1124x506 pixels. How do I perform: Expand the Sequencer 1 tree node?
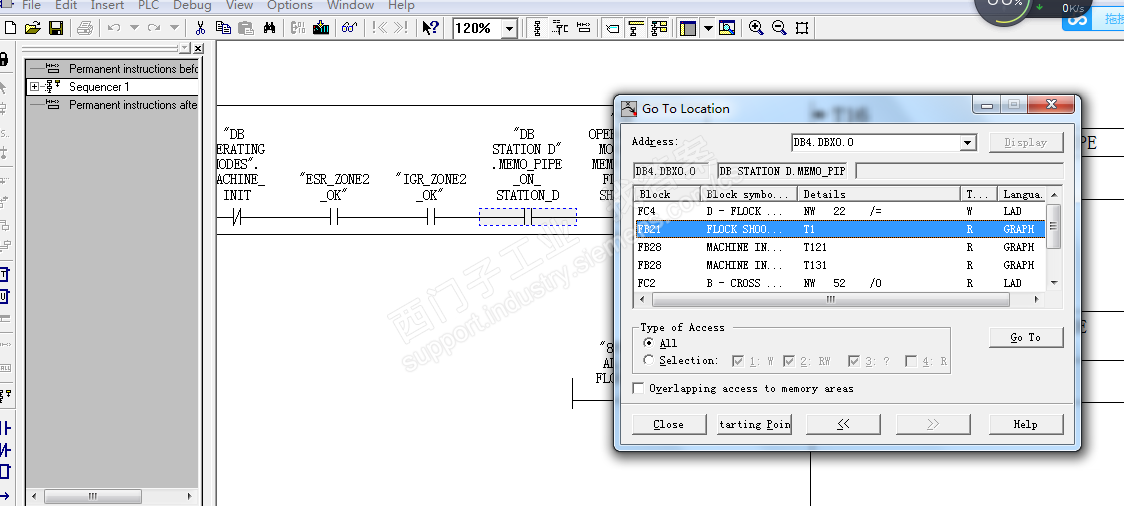point(35,87)
